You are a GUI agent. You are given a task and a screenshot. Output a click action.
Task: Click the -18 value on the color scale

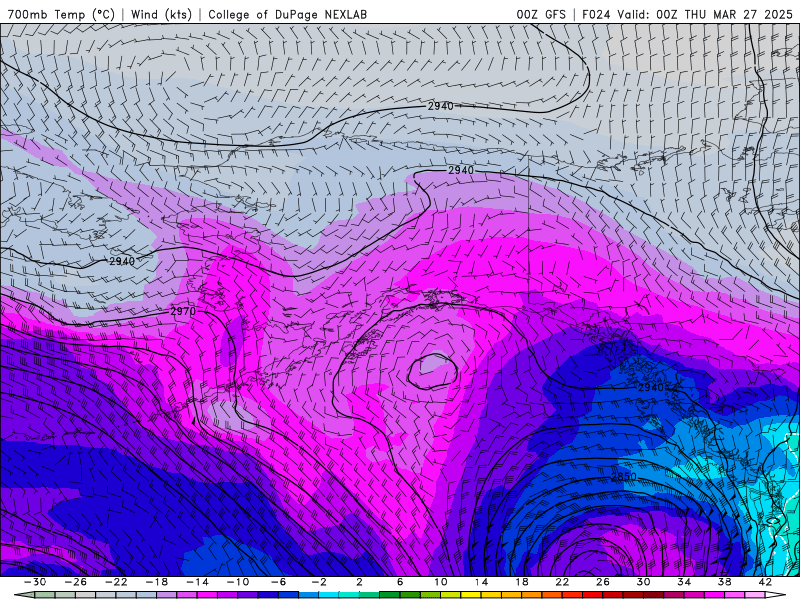pos(157,582)
